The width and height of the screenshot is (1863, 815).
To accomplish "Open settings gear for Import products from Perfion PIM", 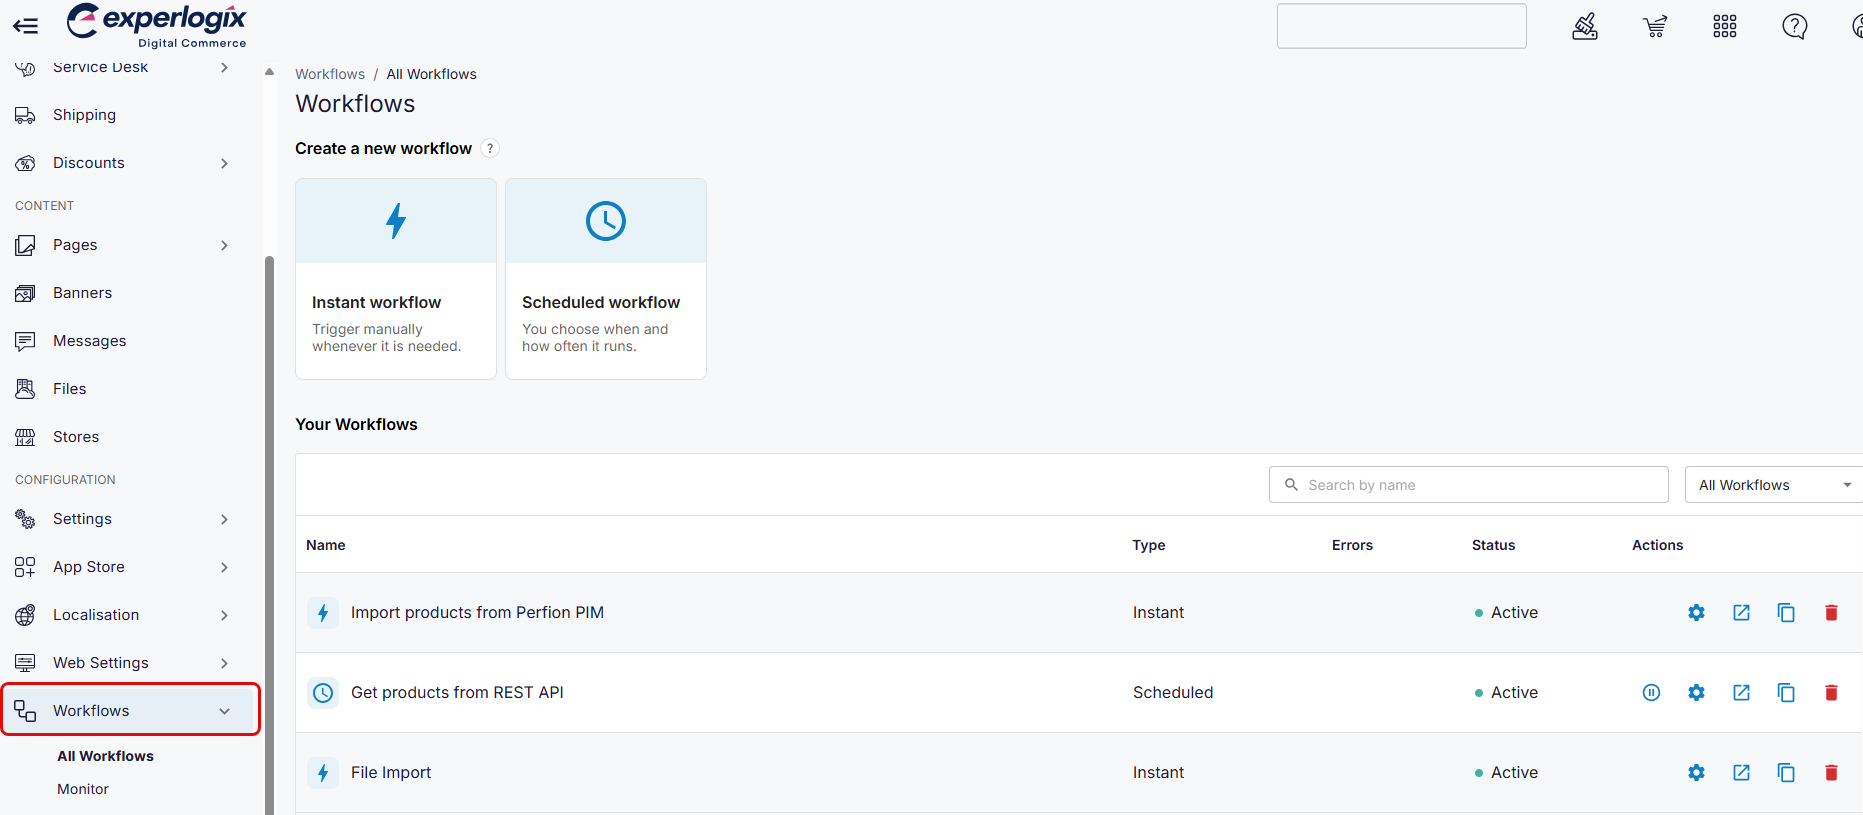I will point(1696,612).
